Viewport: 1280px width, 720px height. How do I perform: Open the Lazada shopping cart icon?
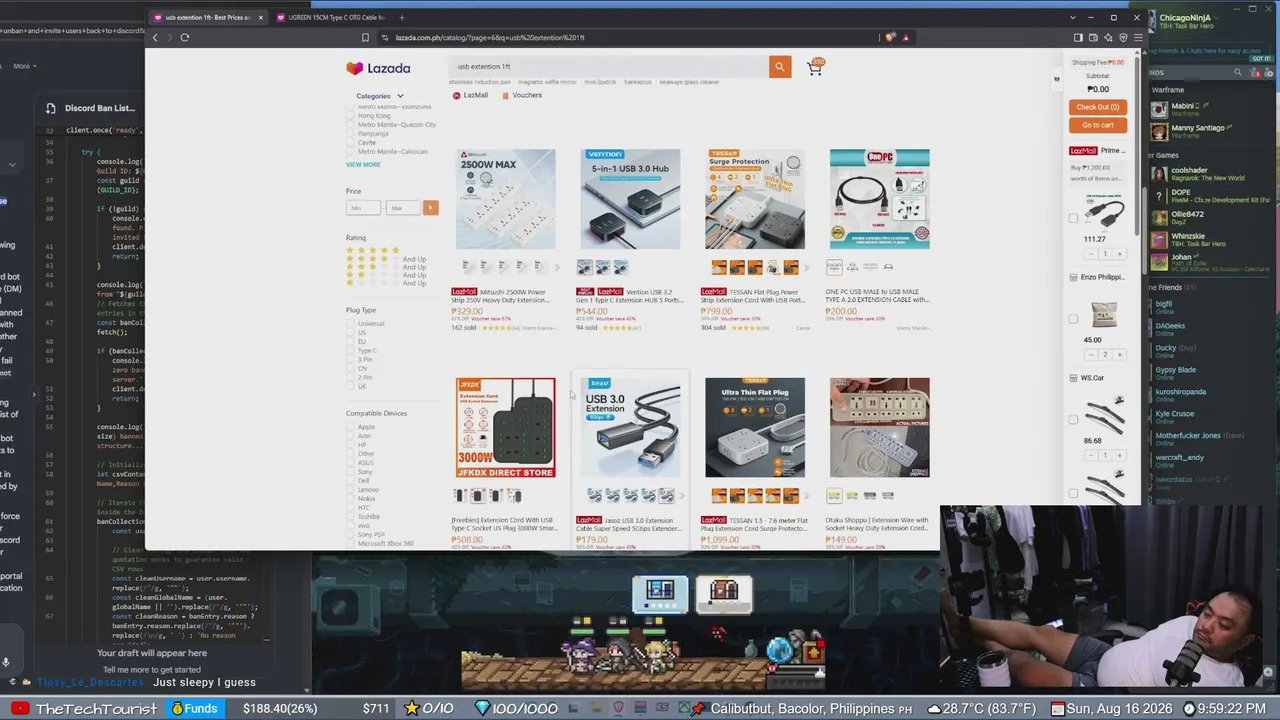[x=815, y=67]
